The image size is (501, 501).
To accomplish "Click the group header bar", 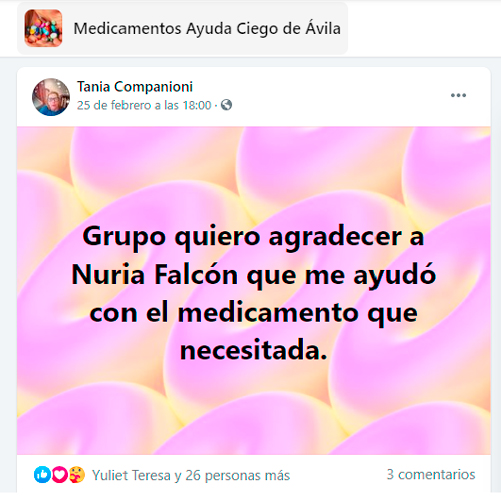I will tap(183, 28).
